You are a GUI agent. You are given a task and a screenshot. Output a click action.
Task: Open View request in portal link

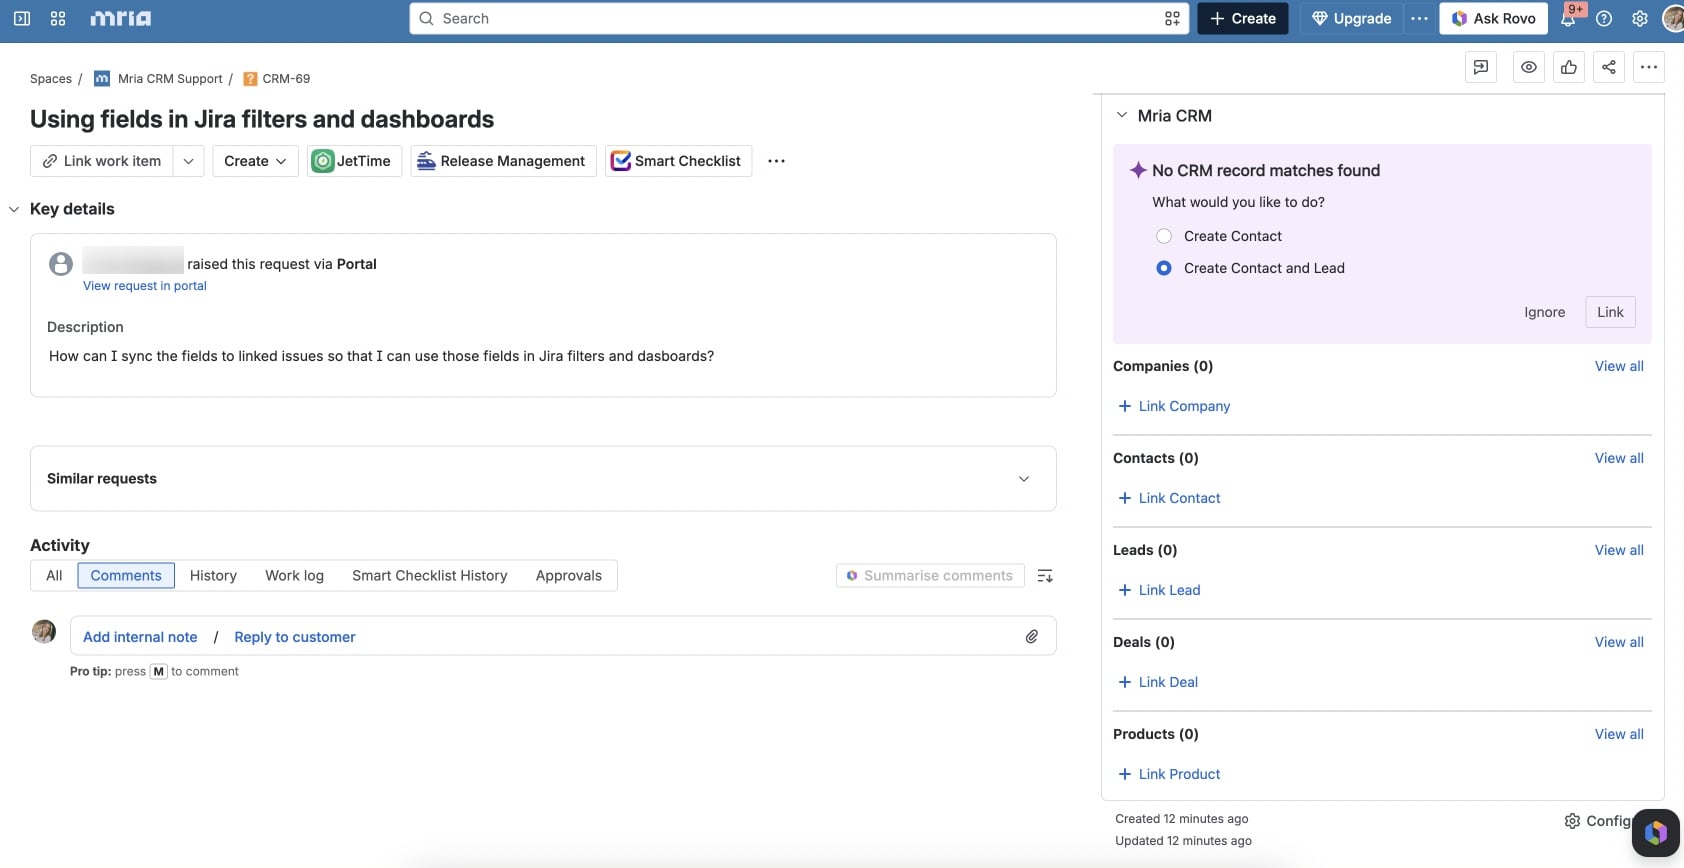(x=145, y=286)
